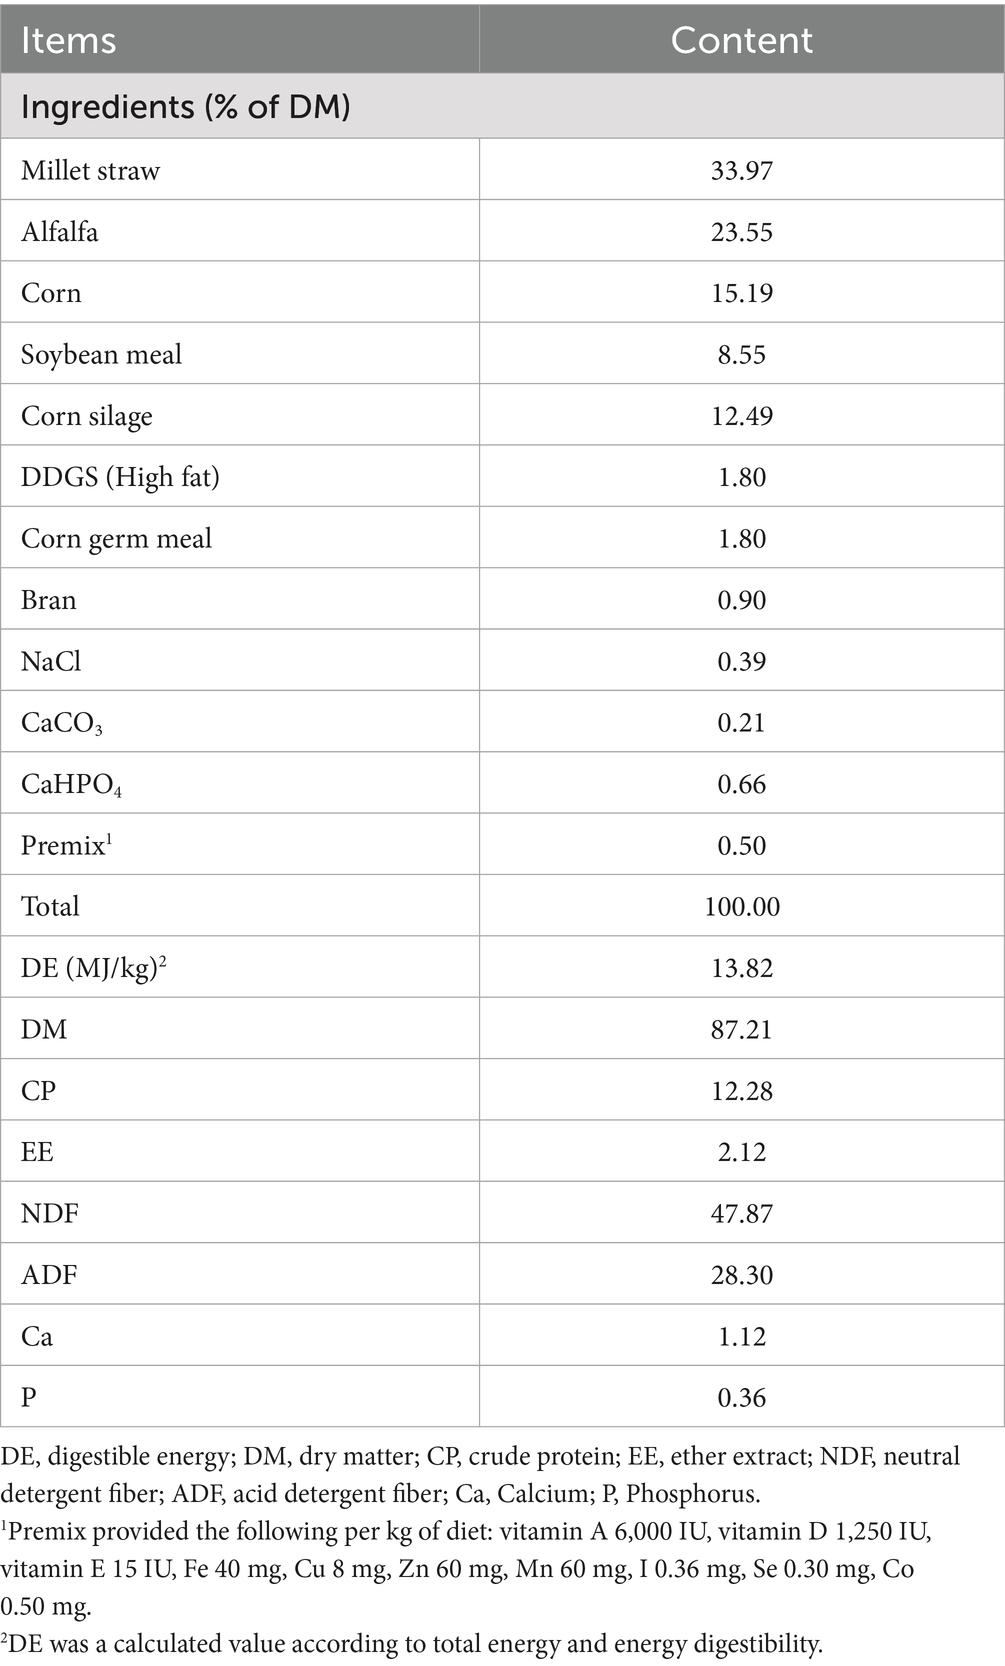The height and width of the screenshot is (1666, 1005).
Task: Click the Millet straw row label
Action: pos(90,171)
